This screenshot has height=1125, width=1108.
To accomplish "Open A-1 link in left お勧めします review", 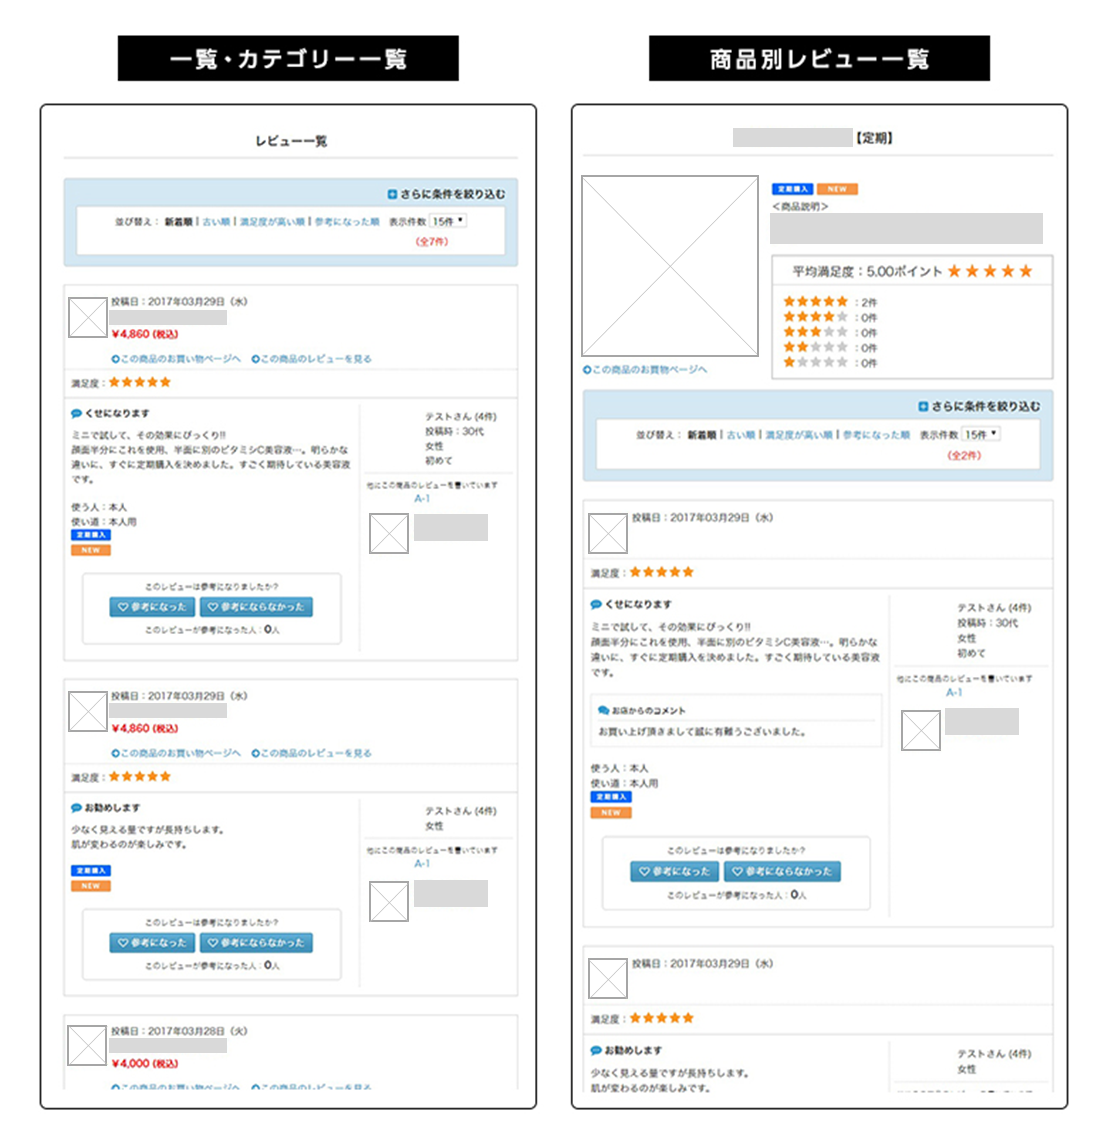I will 422,864.
